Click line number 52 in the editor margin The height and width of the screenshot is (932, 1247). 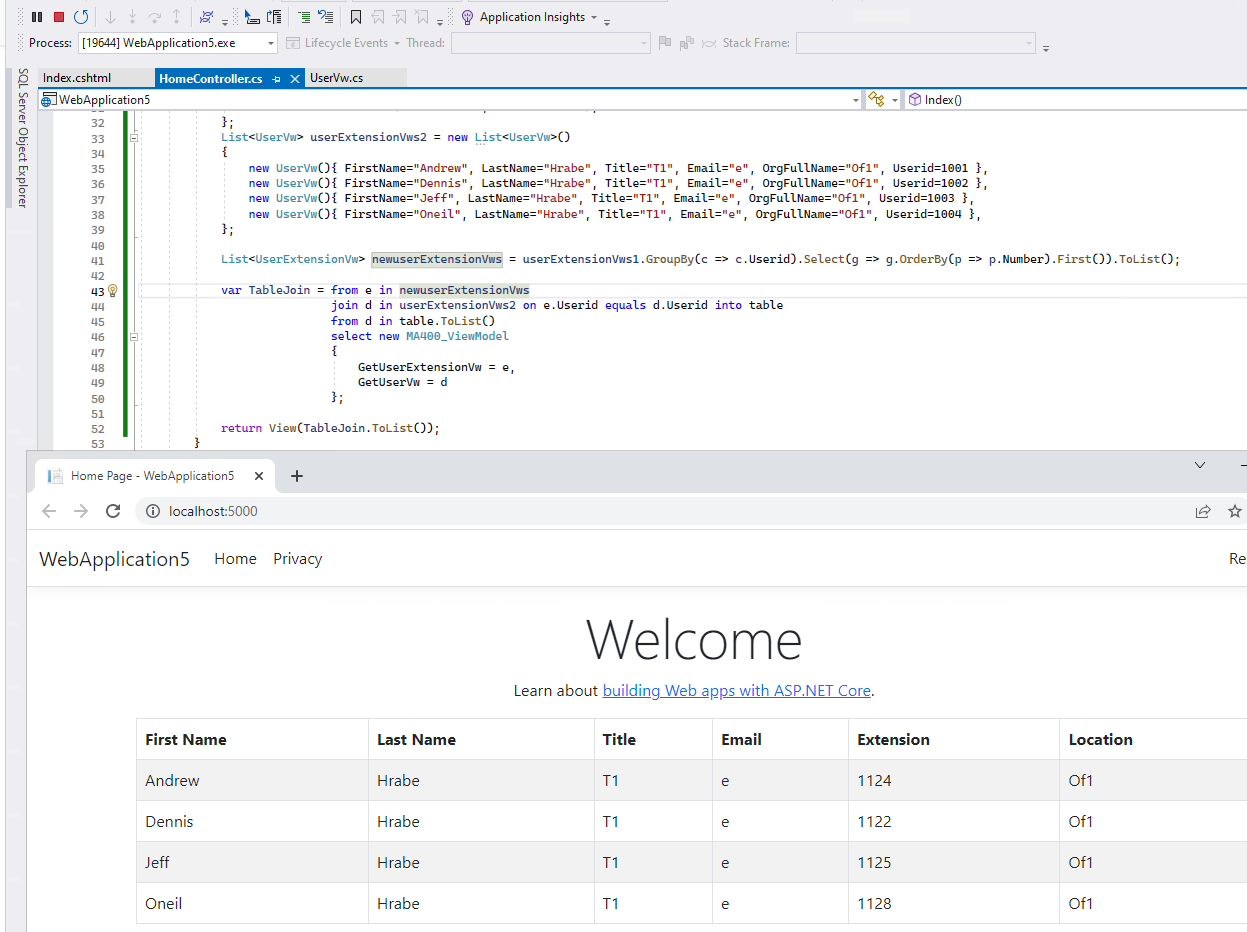97,428
